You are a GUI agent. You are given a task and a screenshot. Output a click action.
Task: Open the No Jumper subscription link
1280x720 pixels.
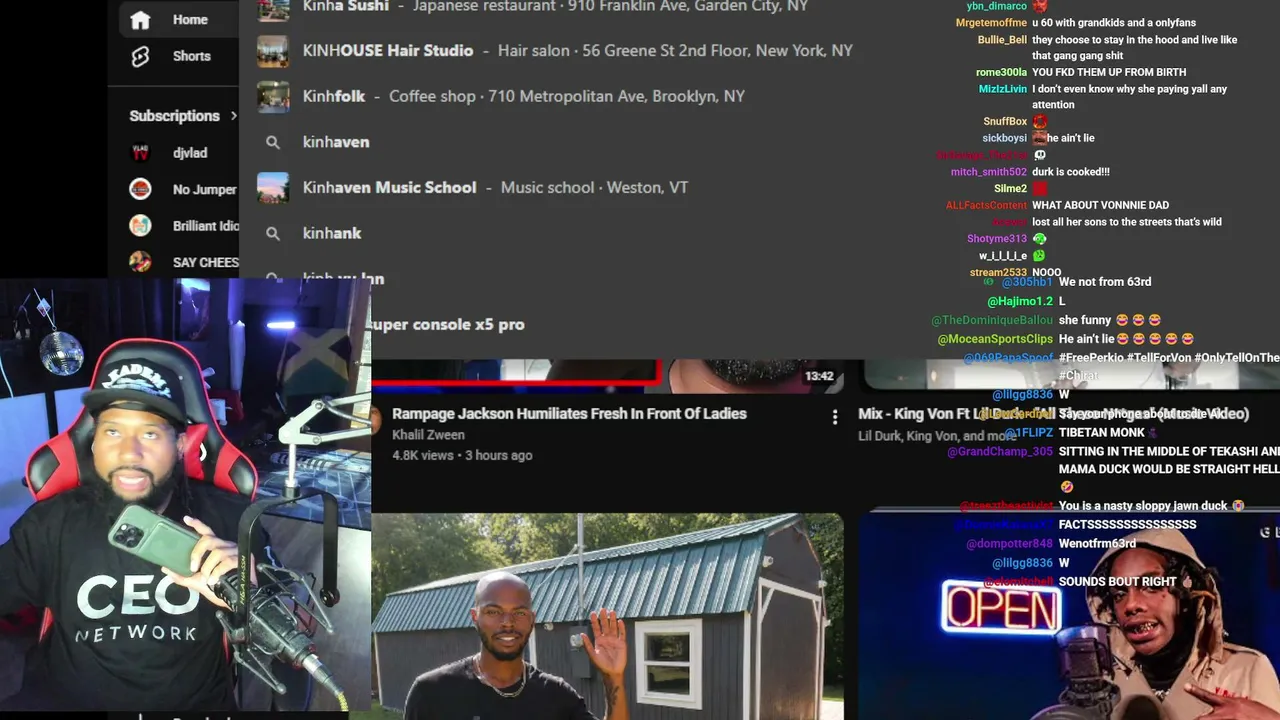pos(205,189)
